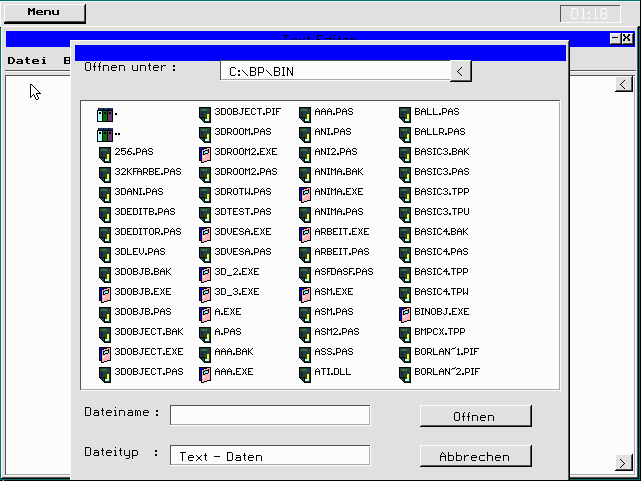This screenshot has width=641, height=481.
Task: Click the current directory '.' folder icon
Action: click(x=105, y=113)
